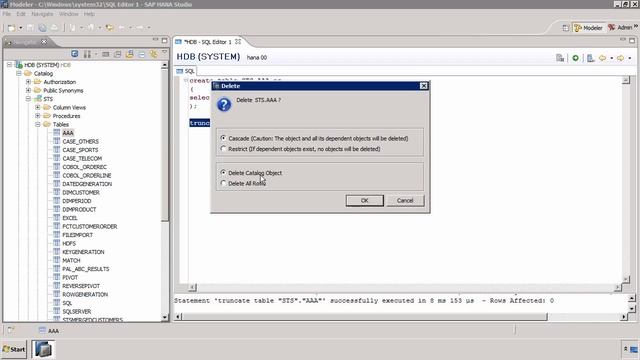The height and width of the screenshot is (360, 640).
Task: Select Delete Catalog Object radio option
Action: pos(223,173)
